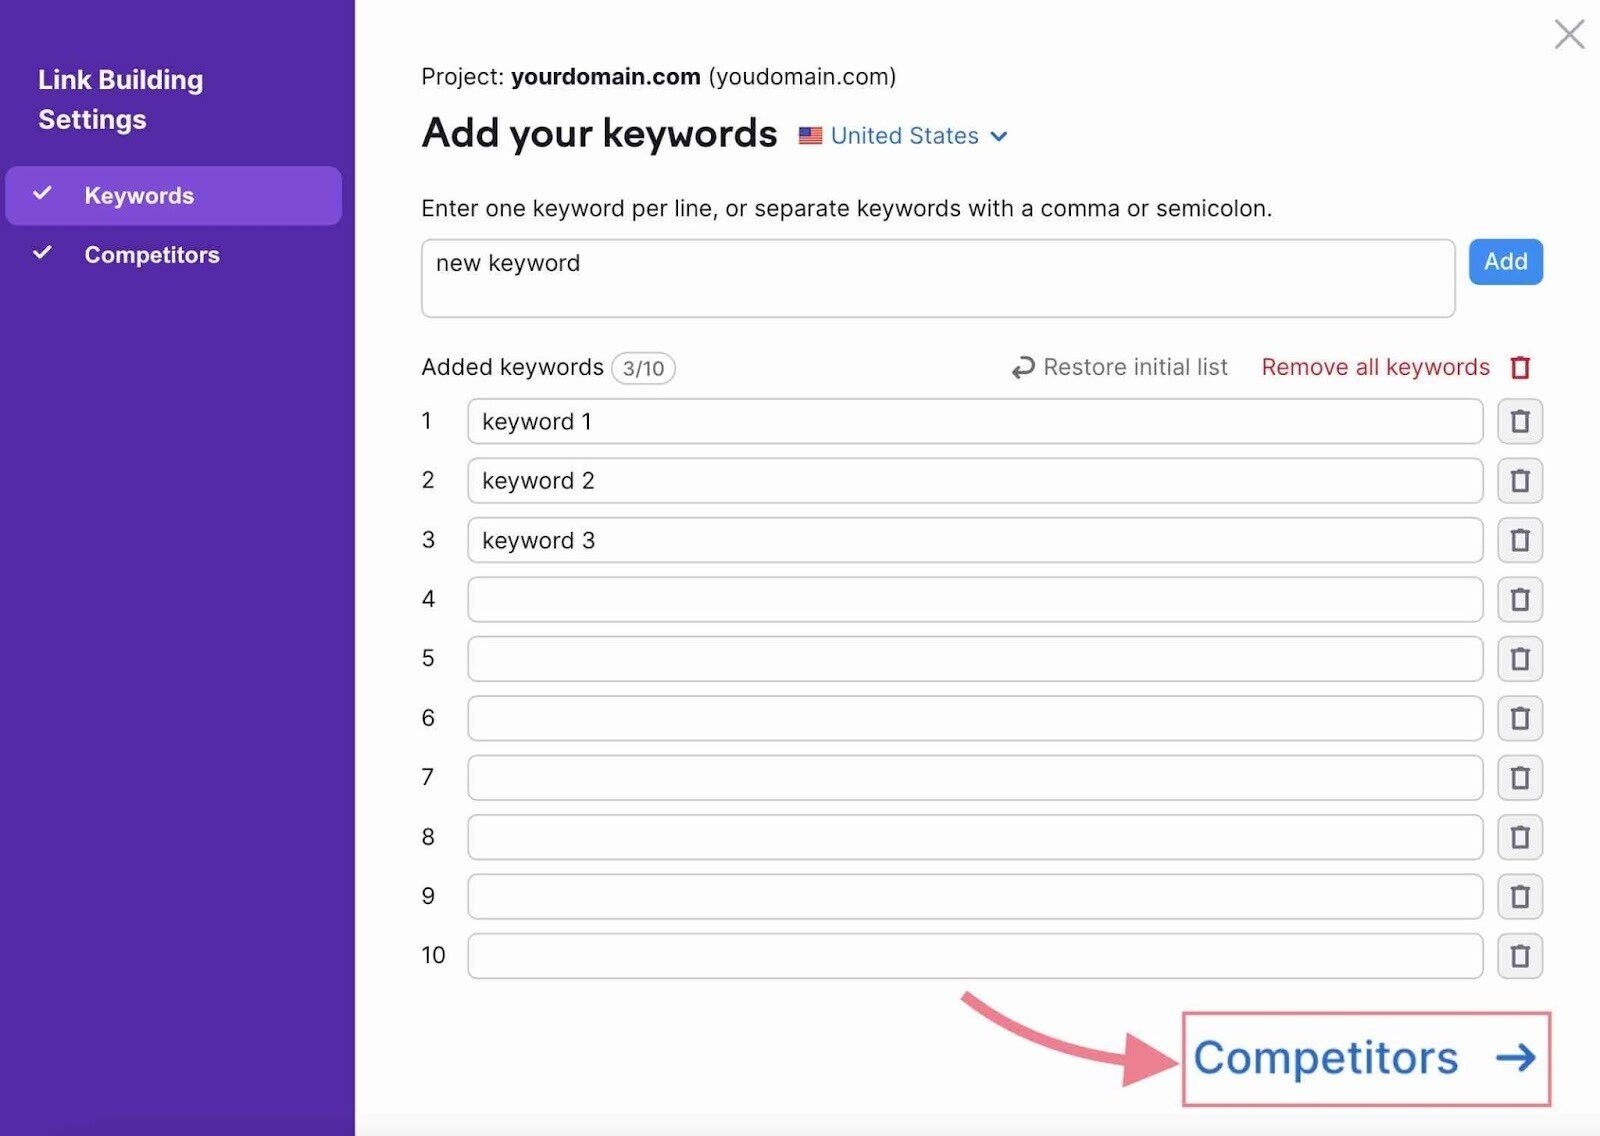Go to Competitors with the next arrow button
The image size is (1600, 1136).
(x=1365, y=1058)
